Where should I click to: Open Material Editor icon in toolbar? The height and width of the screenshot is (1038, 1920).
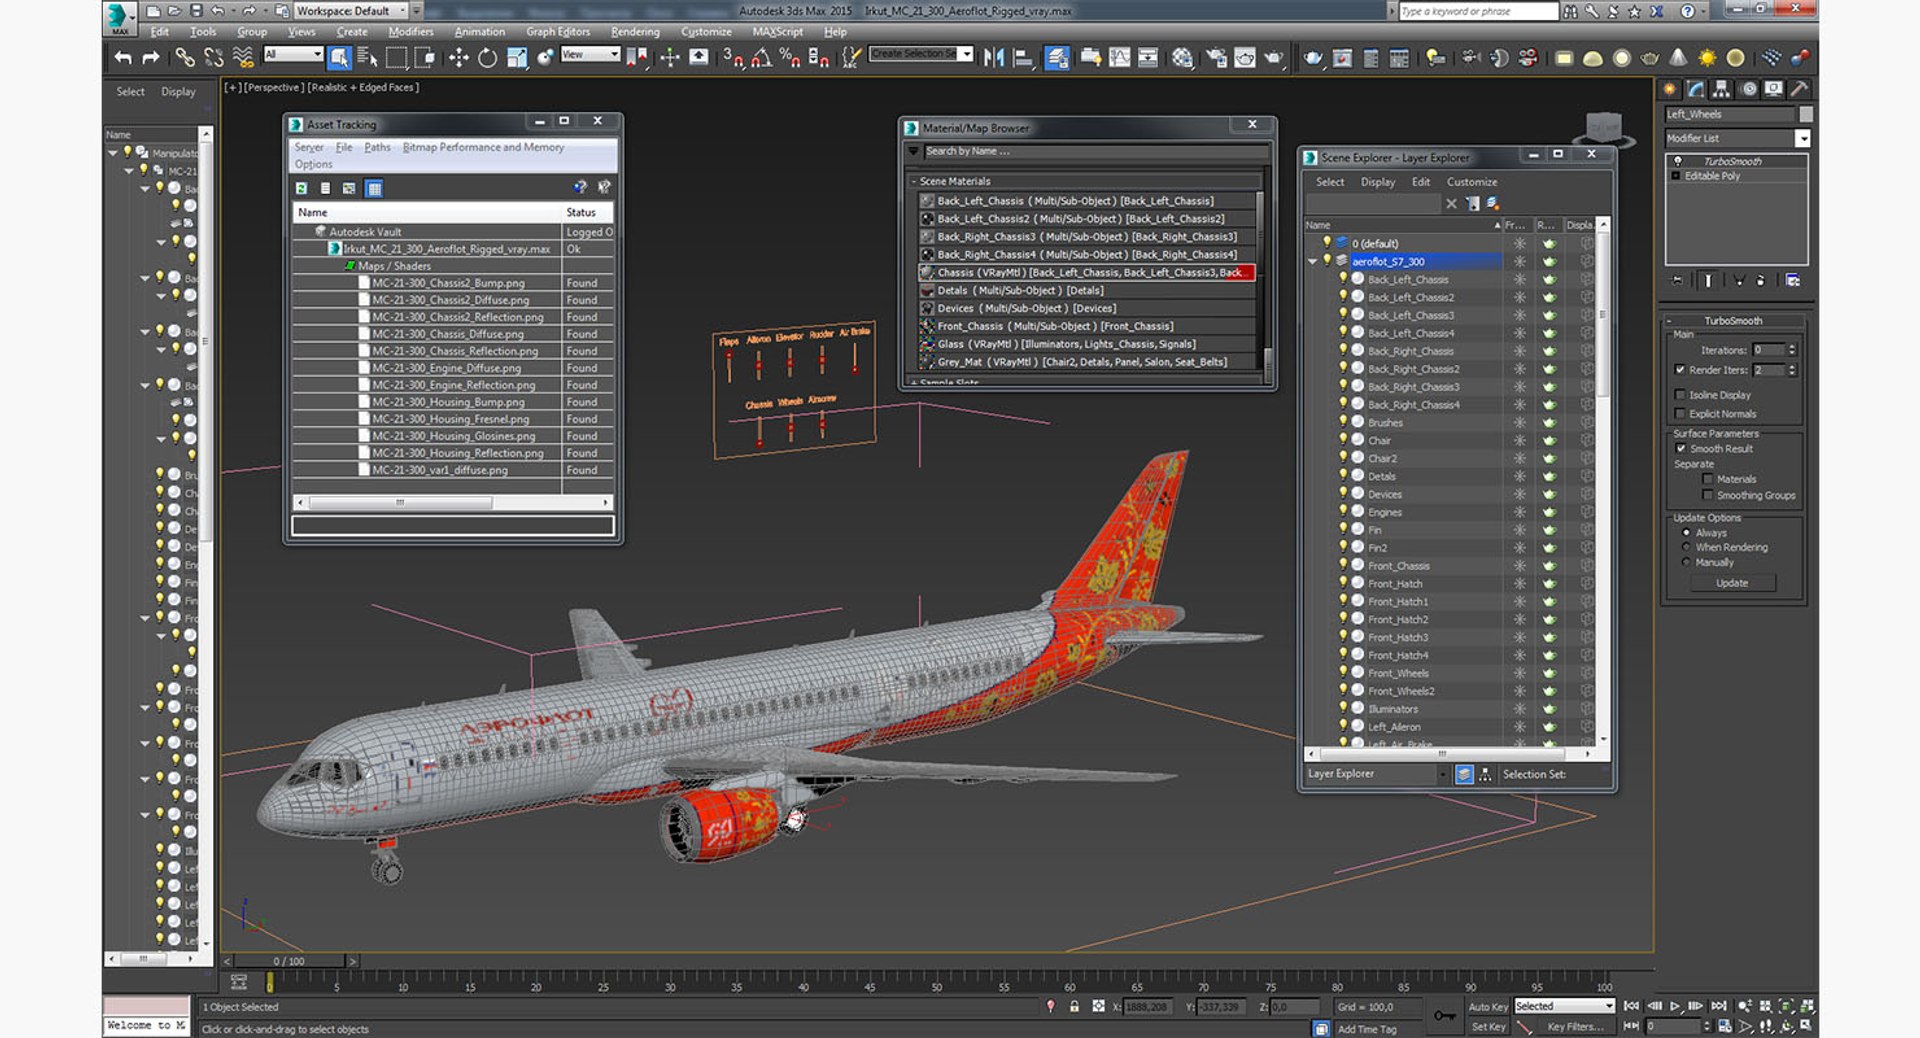tap(1183, 58)
